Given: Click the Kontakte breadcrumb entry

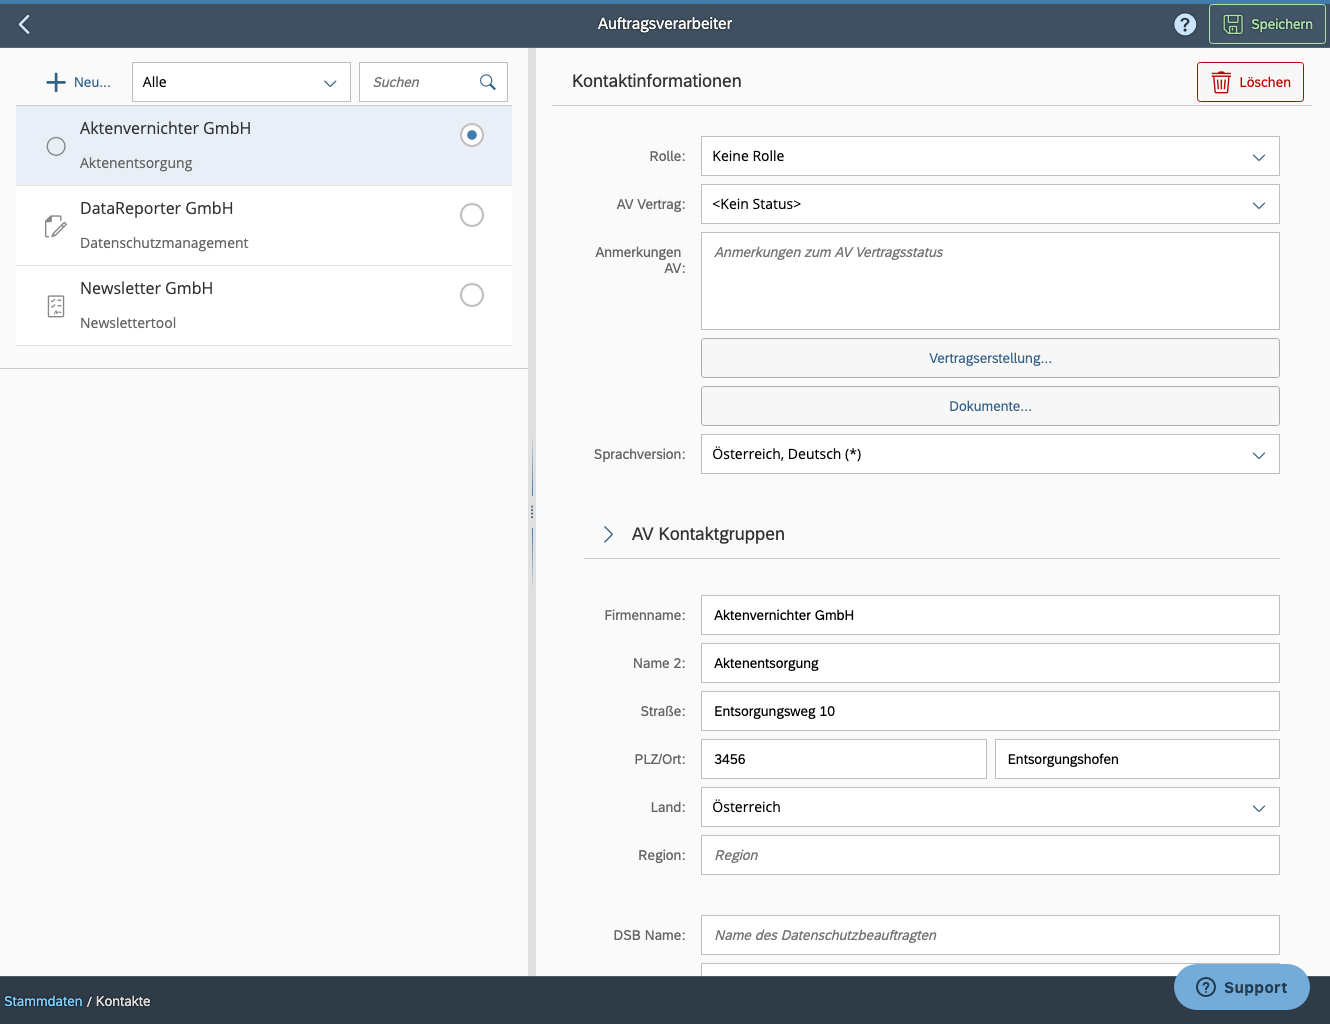Looking at the screenshot, I should 122,1000.
